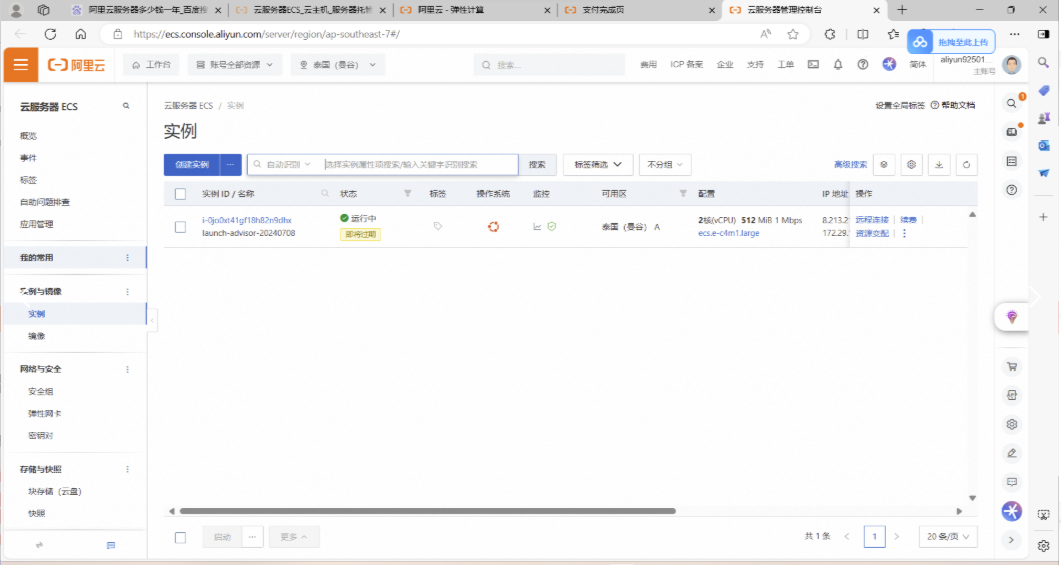Open 安全组 in the sidebar
The height and width of the screenshot is (565, 1061).
coord(40,391)
